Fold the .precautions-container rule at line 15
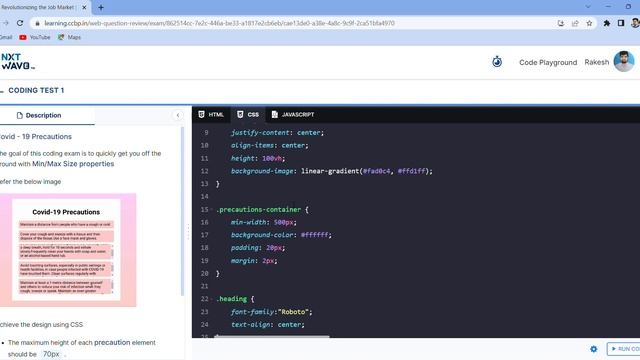The height and width of the screenshot is (360, 640). [211, 209]
